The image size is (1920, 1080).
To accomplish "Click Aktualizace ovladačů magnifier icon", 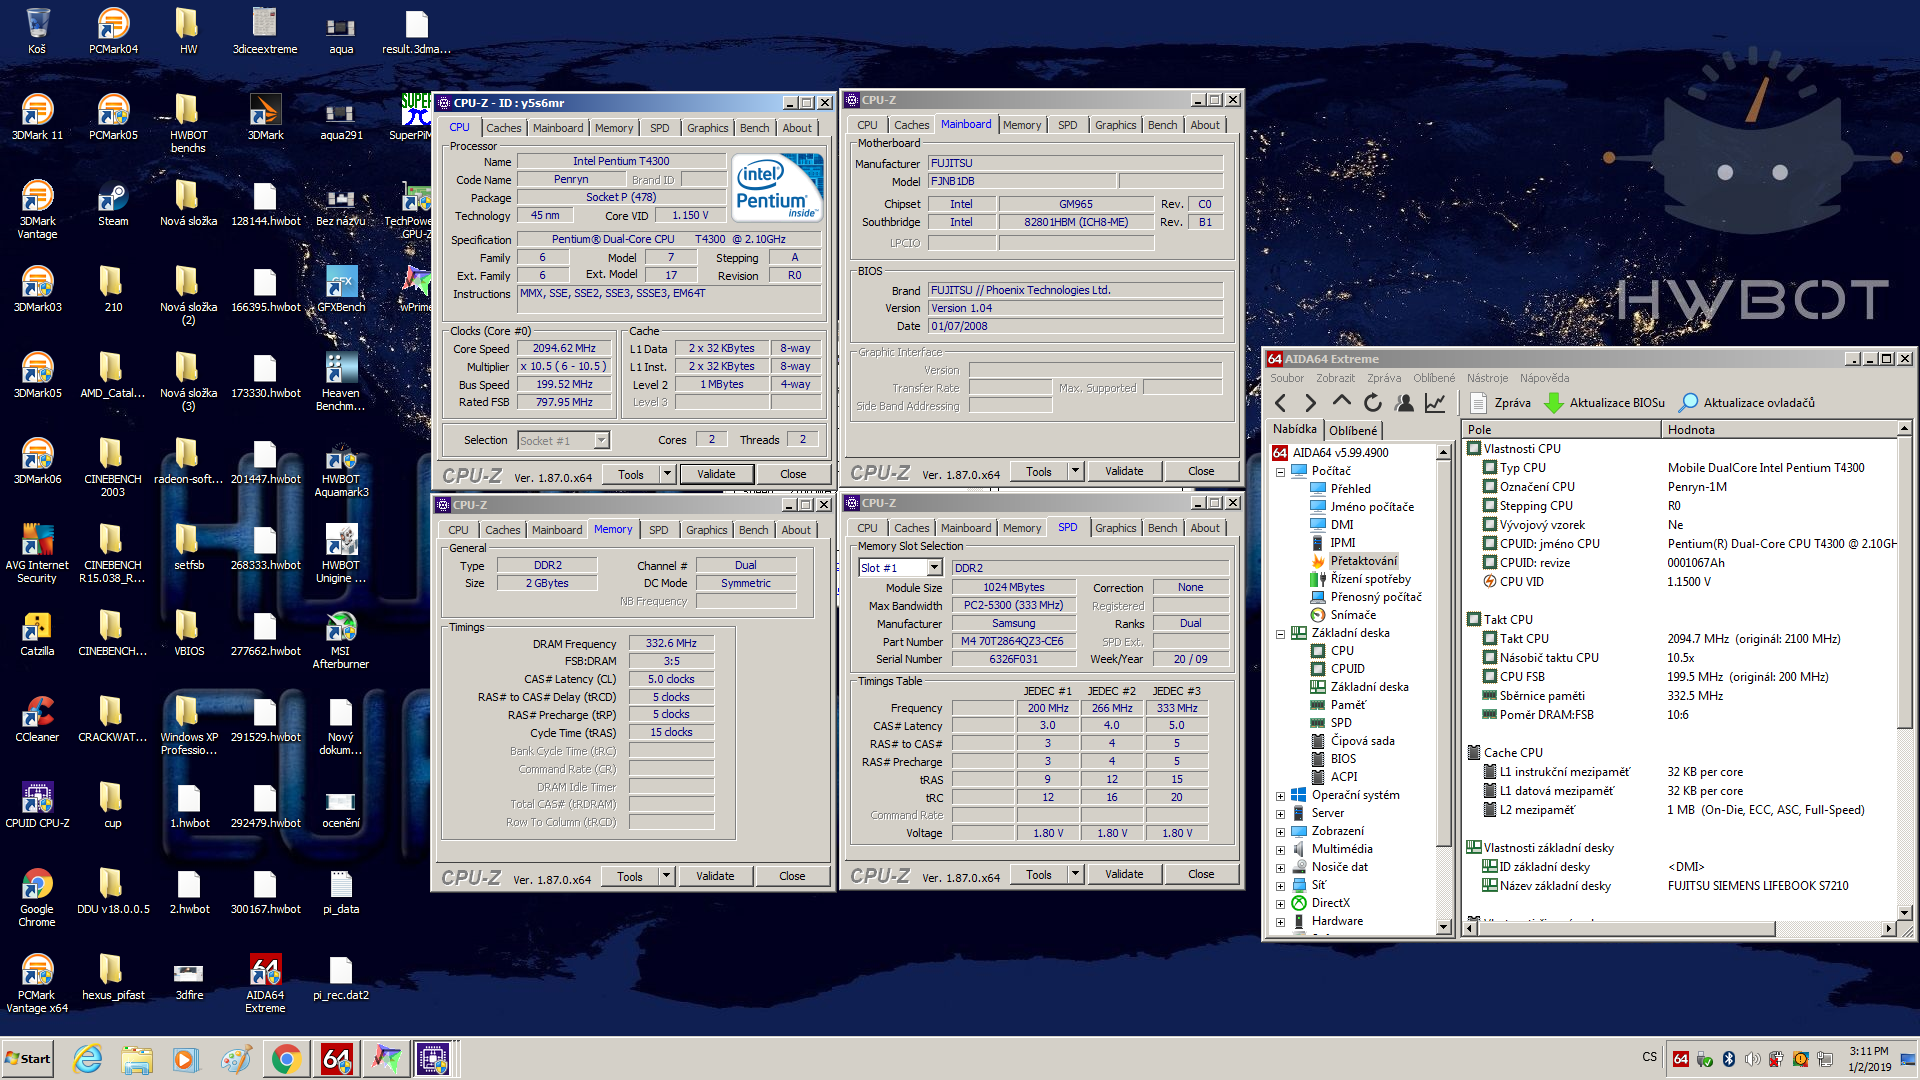I will tap(1688, 403).
